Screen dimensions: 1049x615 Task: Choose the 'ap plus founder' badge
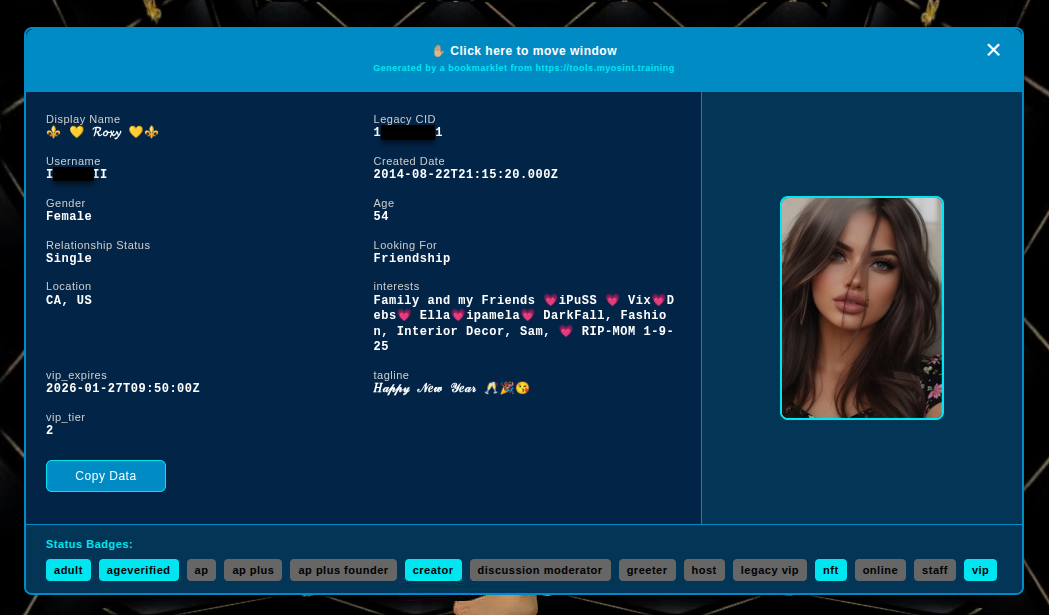pyautogui.click(x=343, y=570)
